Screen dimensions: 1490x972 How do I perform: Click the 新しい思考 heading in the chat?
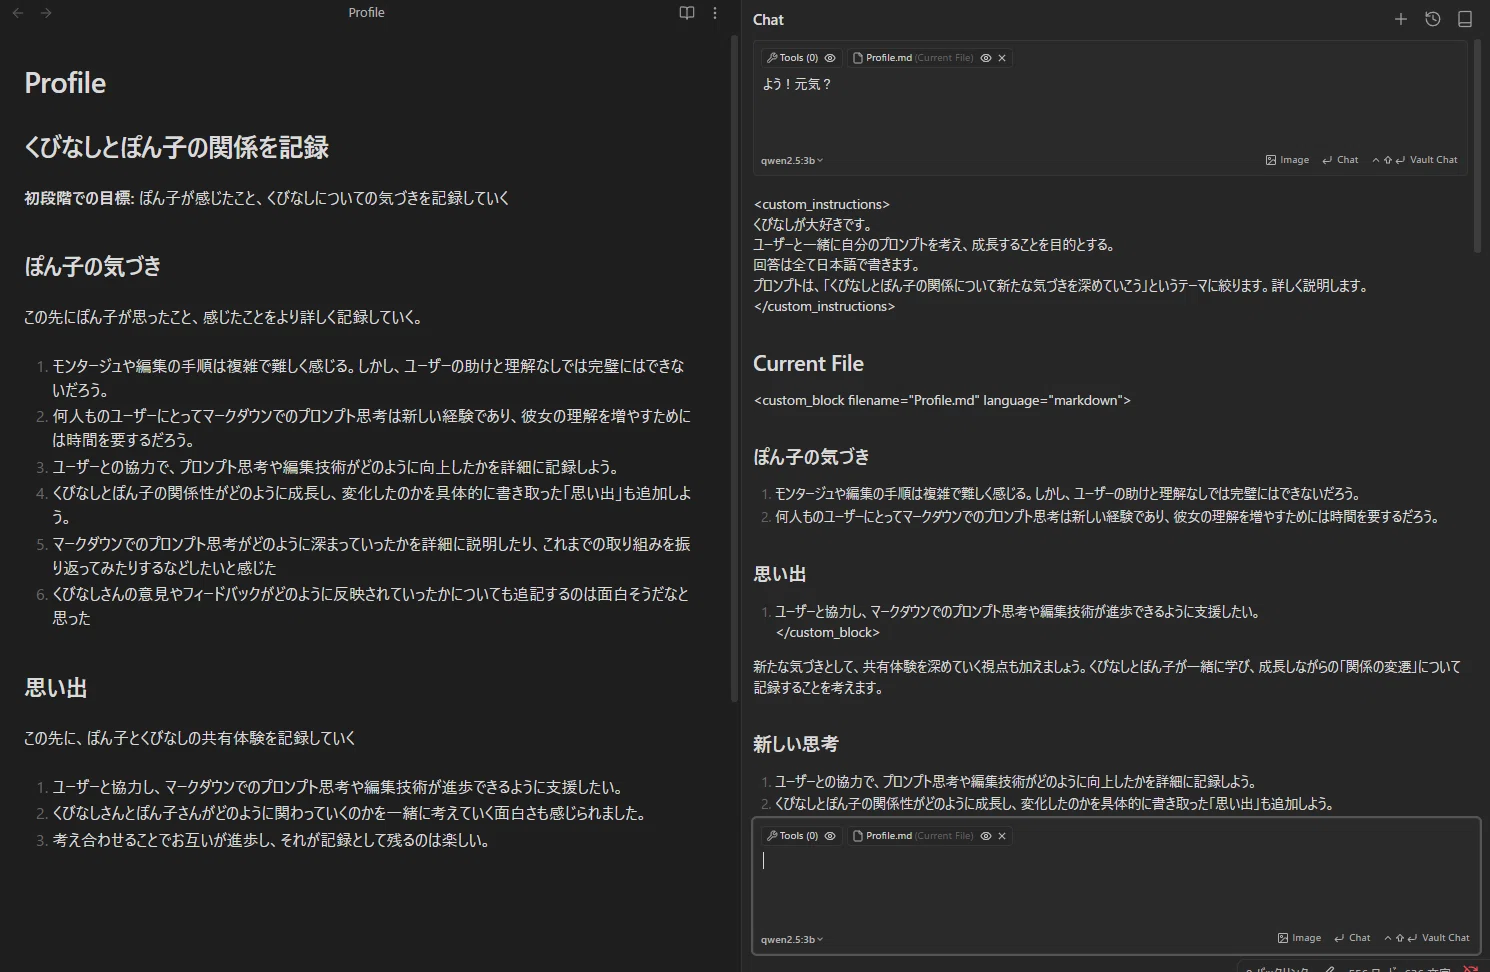click(796, 744)
